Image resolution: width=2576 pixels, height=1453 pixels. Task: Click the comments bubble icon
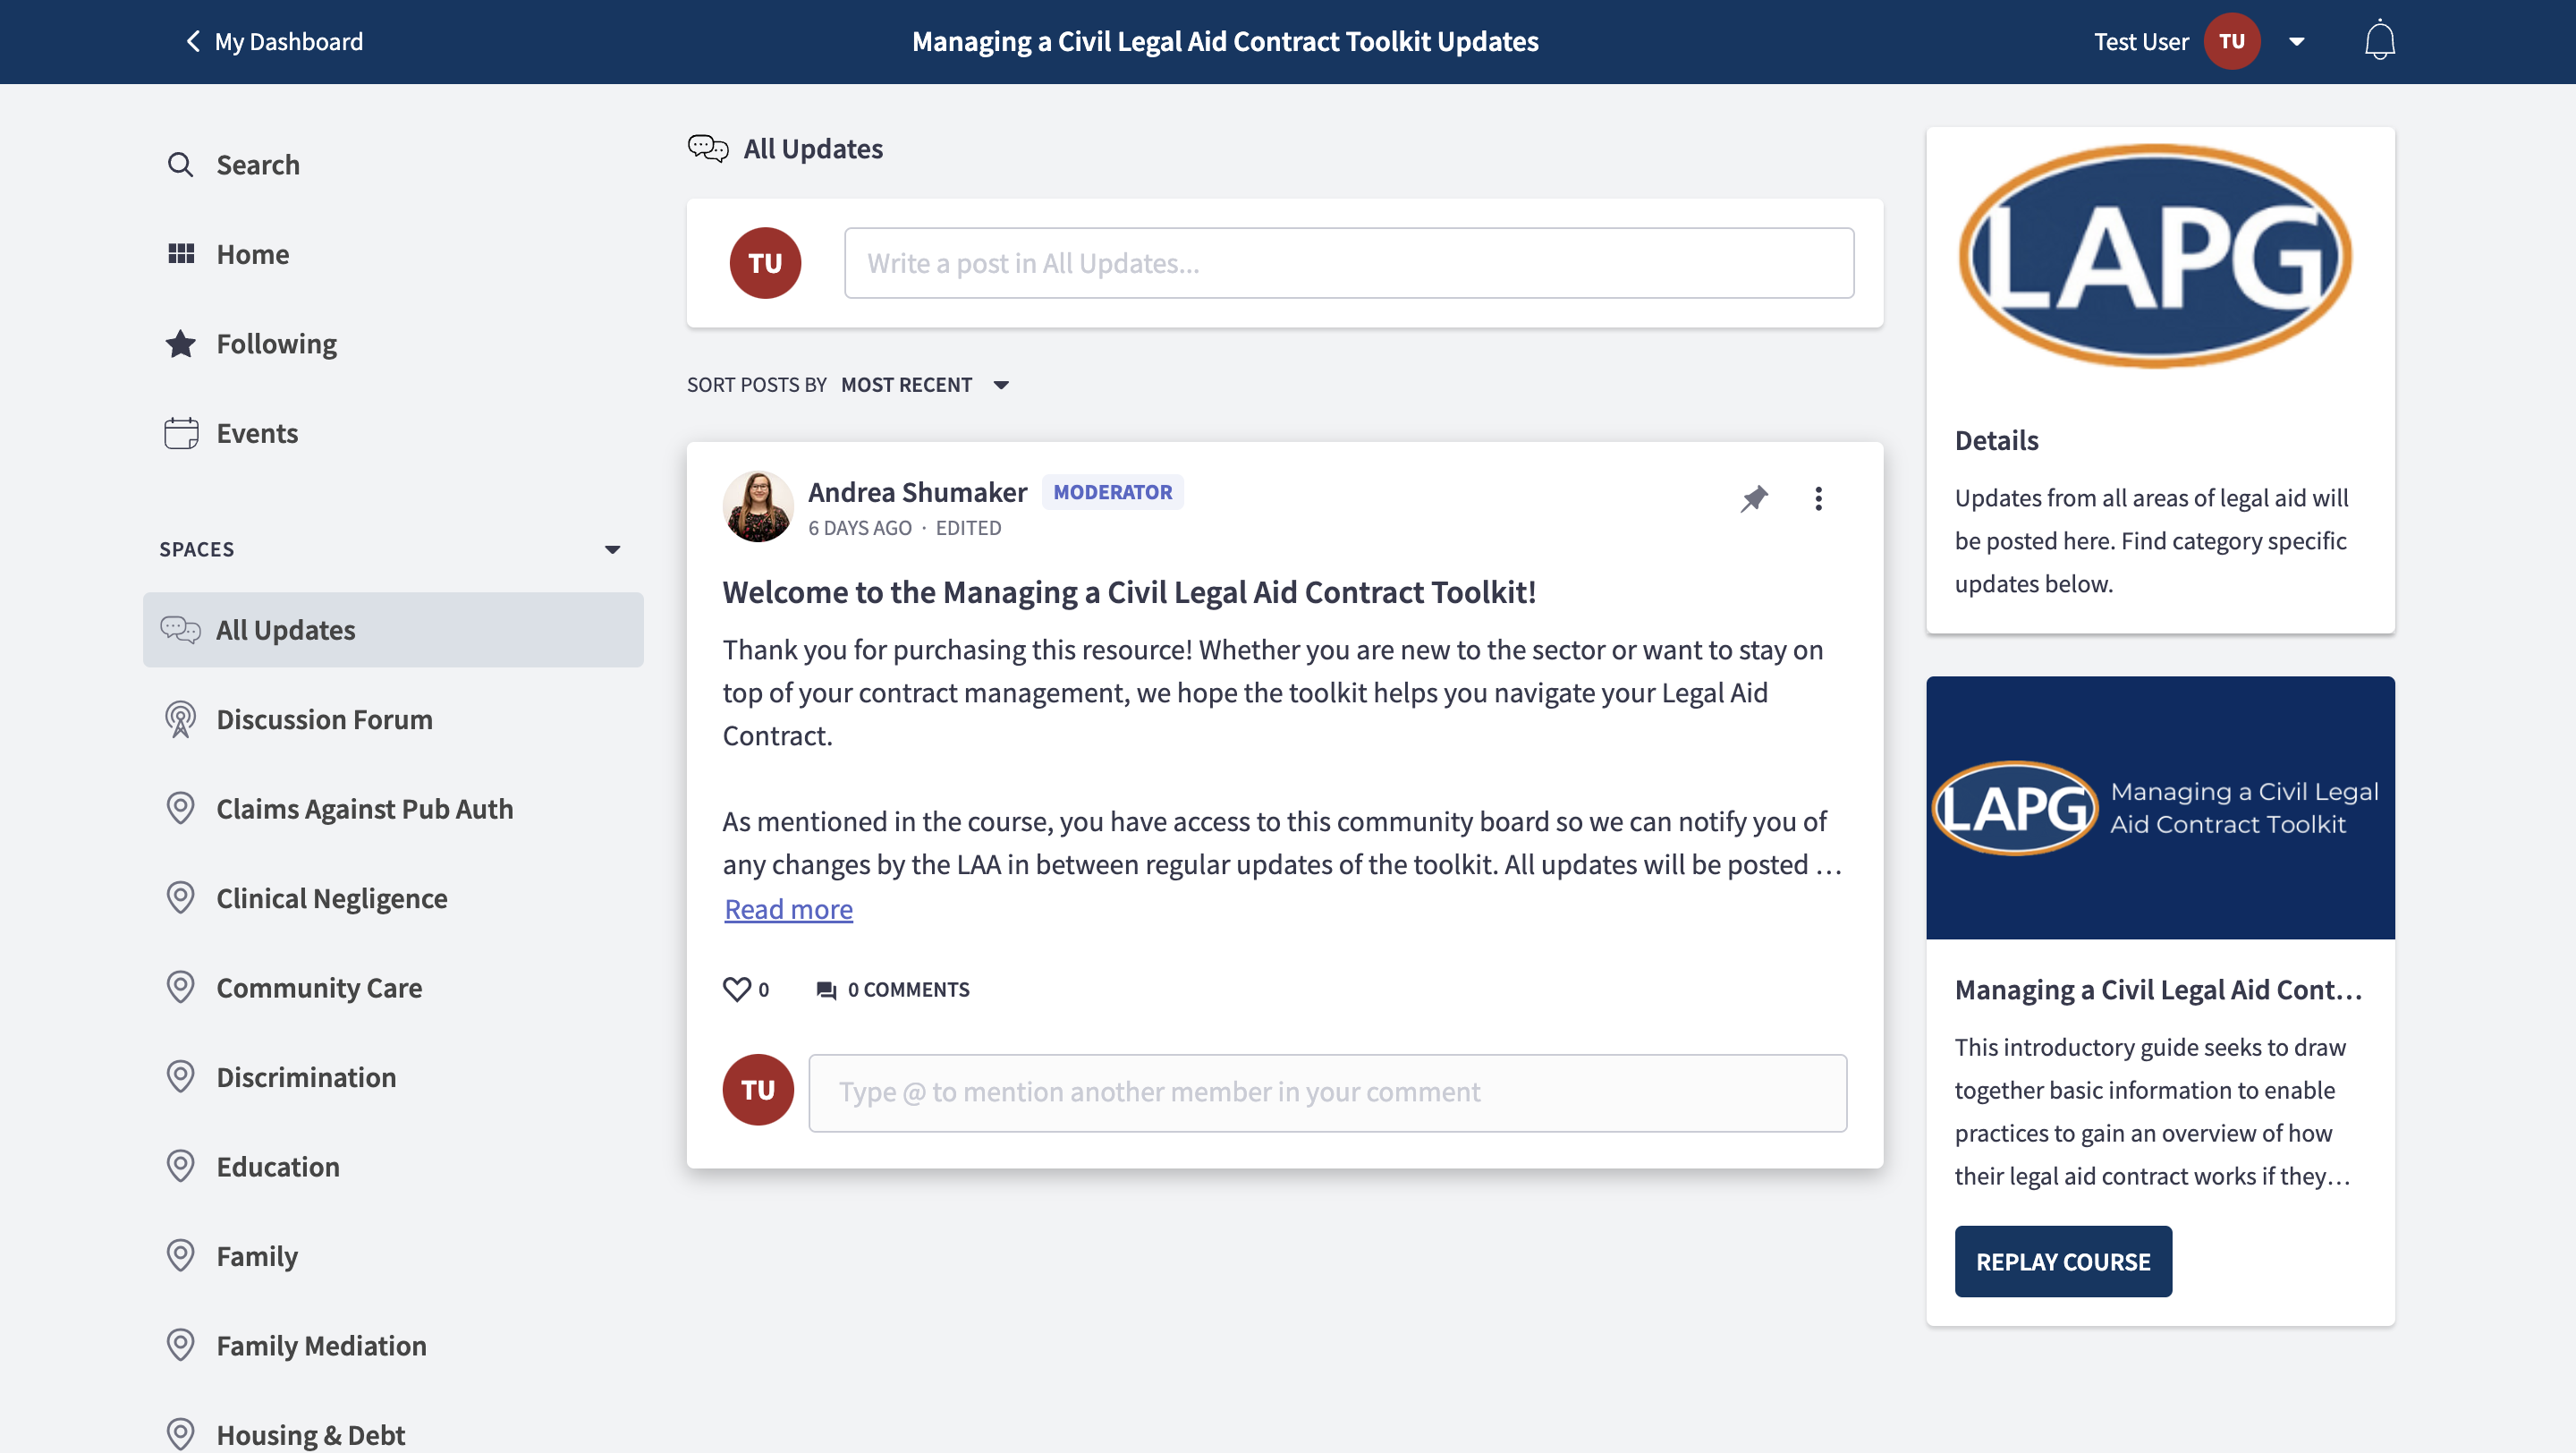826,990
